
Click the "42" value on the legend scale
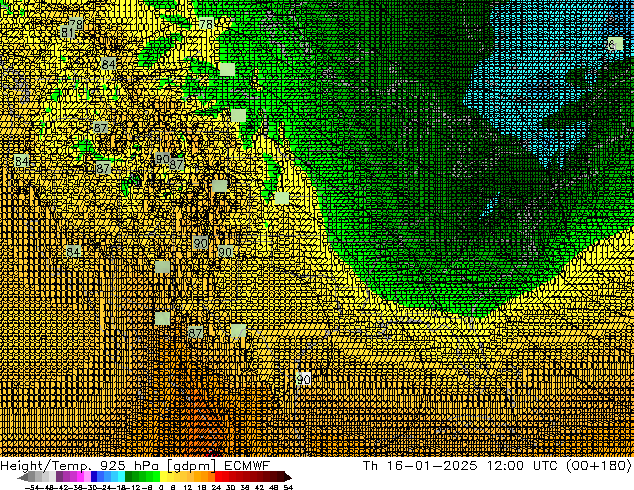tap(260, 488)
